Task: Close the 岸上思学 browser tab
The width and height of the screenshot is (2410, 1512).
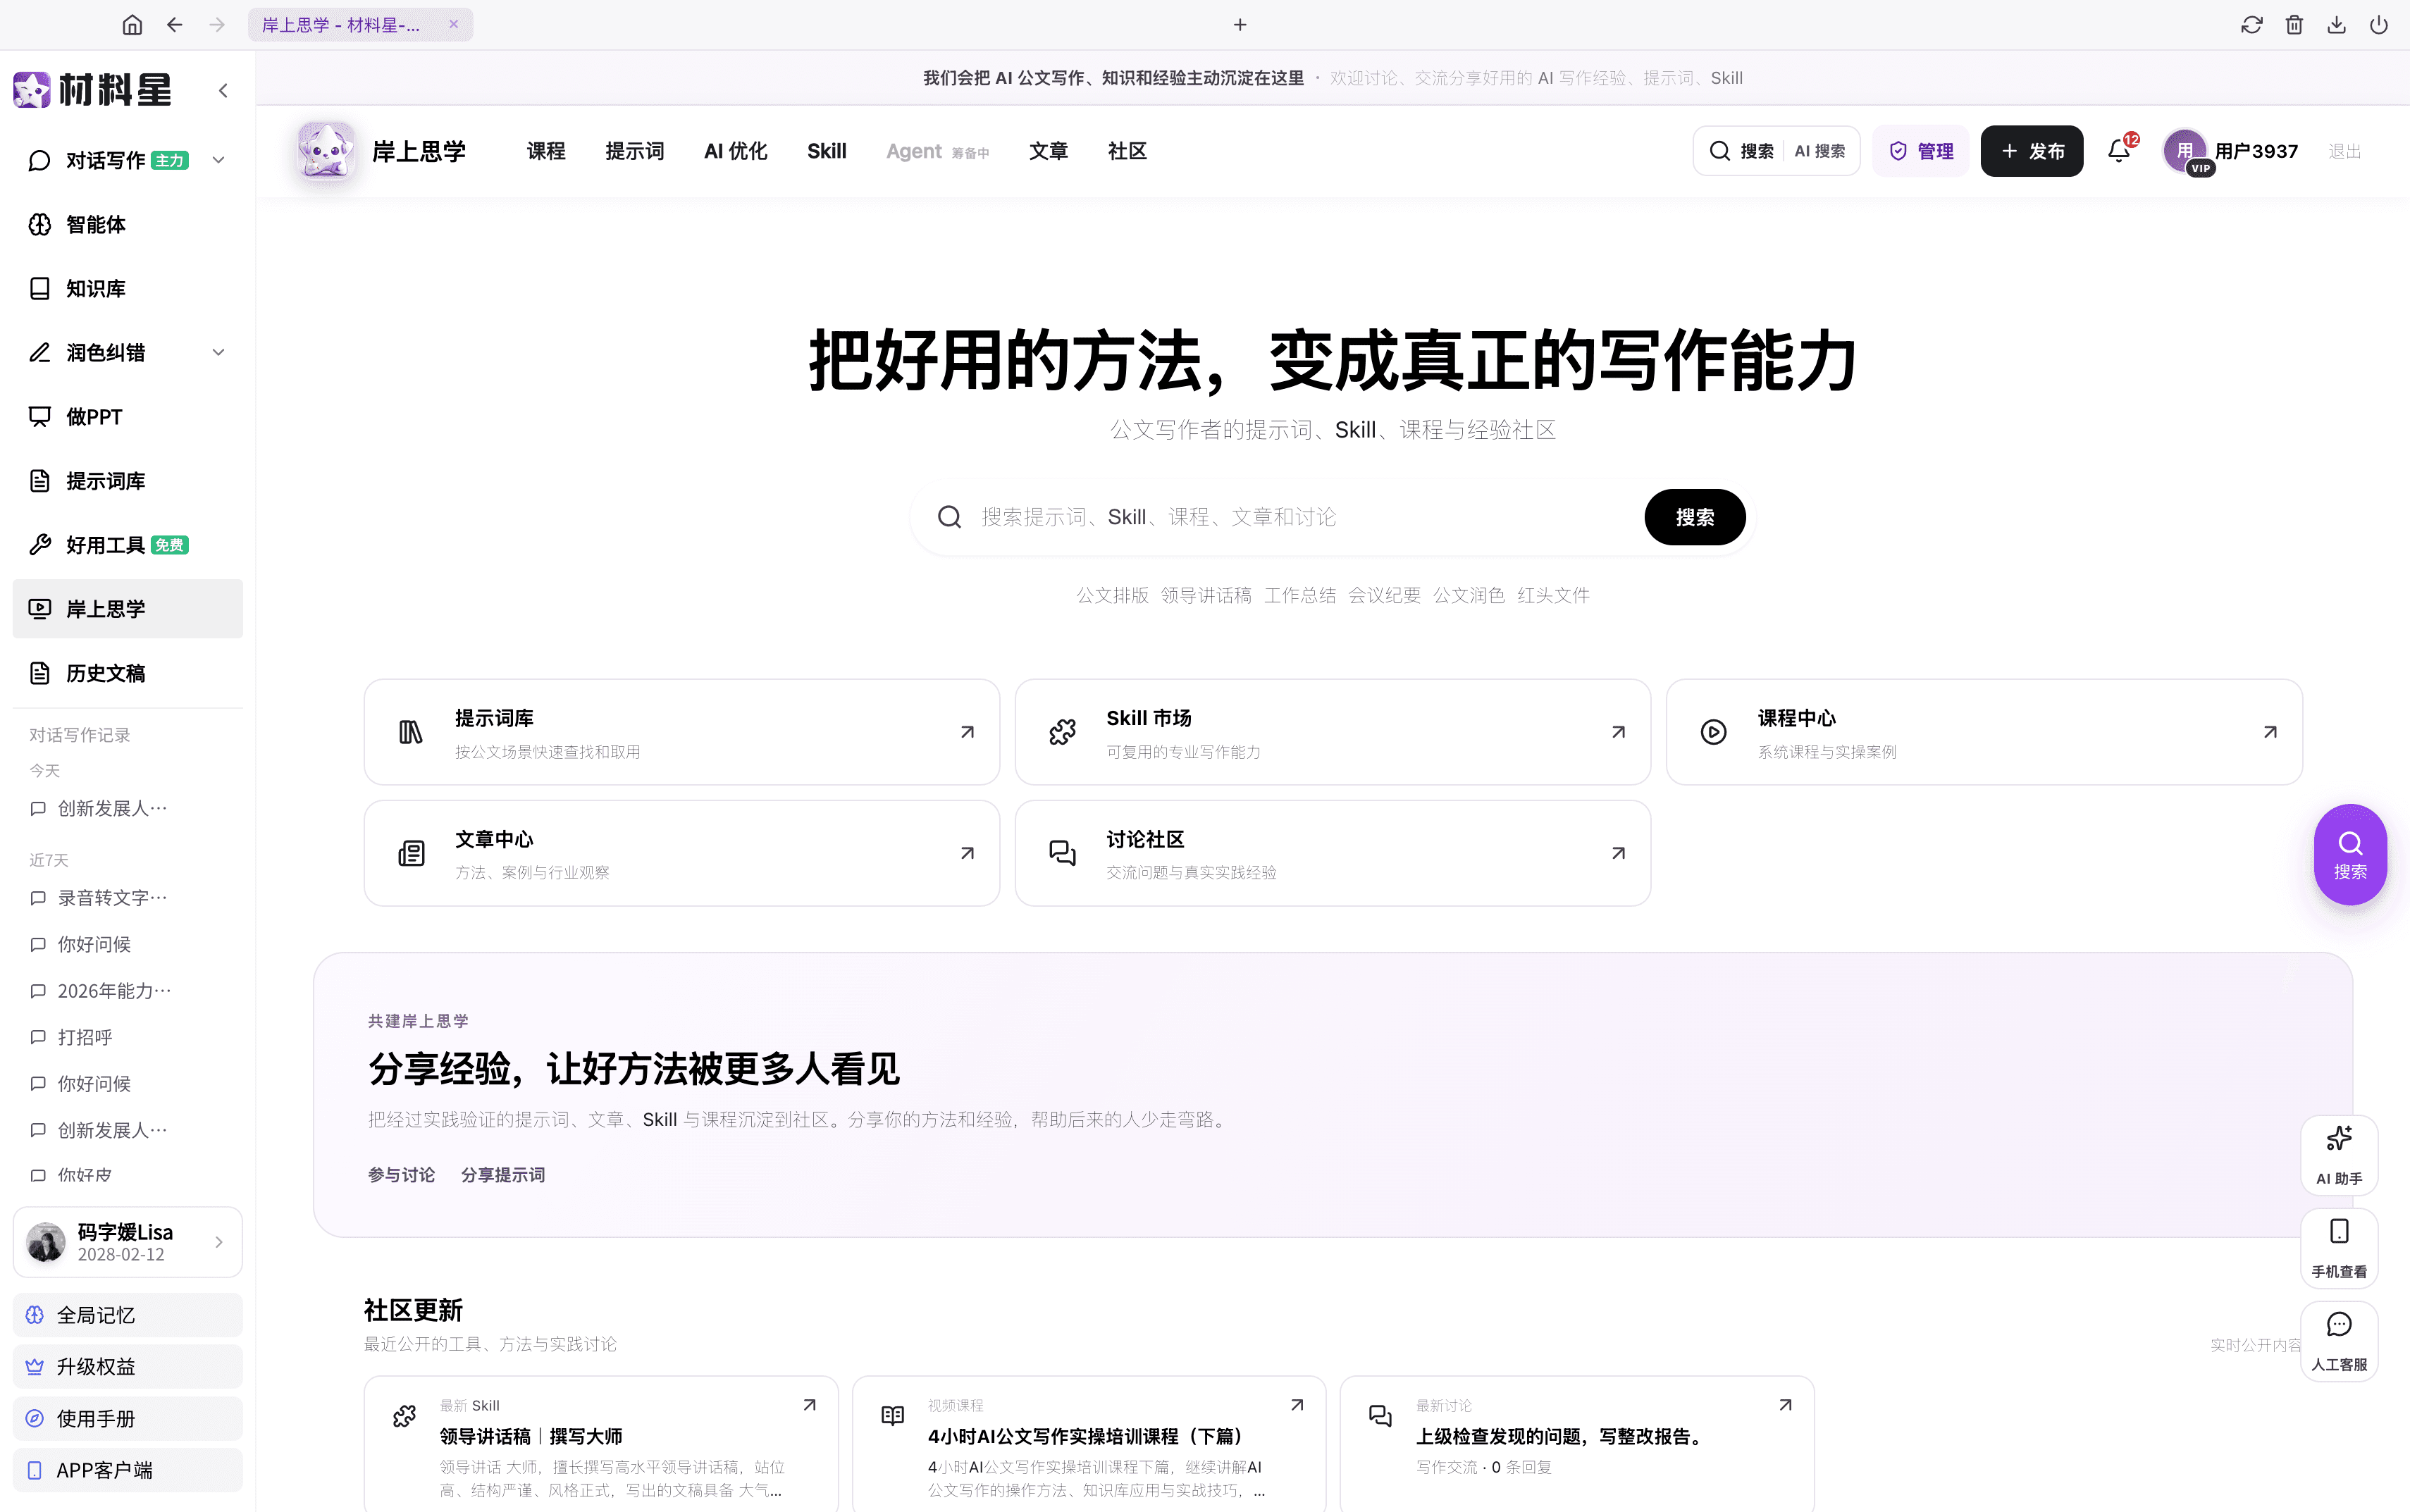Action: pos(454,25)
